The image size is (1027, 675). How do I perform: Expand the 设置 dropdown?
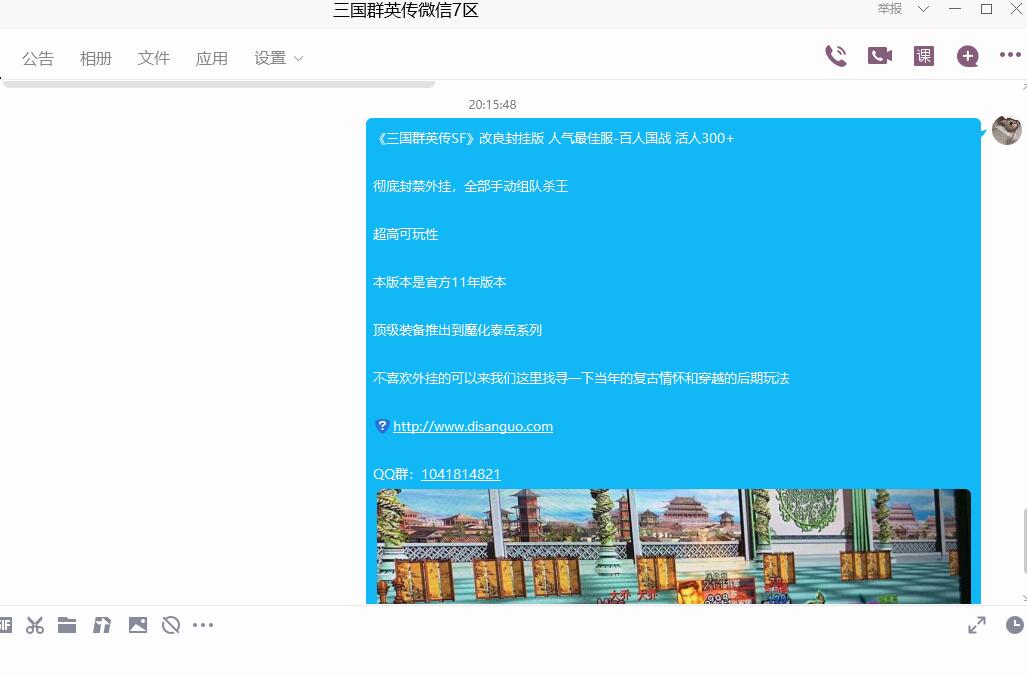click(x=278, y=58)
